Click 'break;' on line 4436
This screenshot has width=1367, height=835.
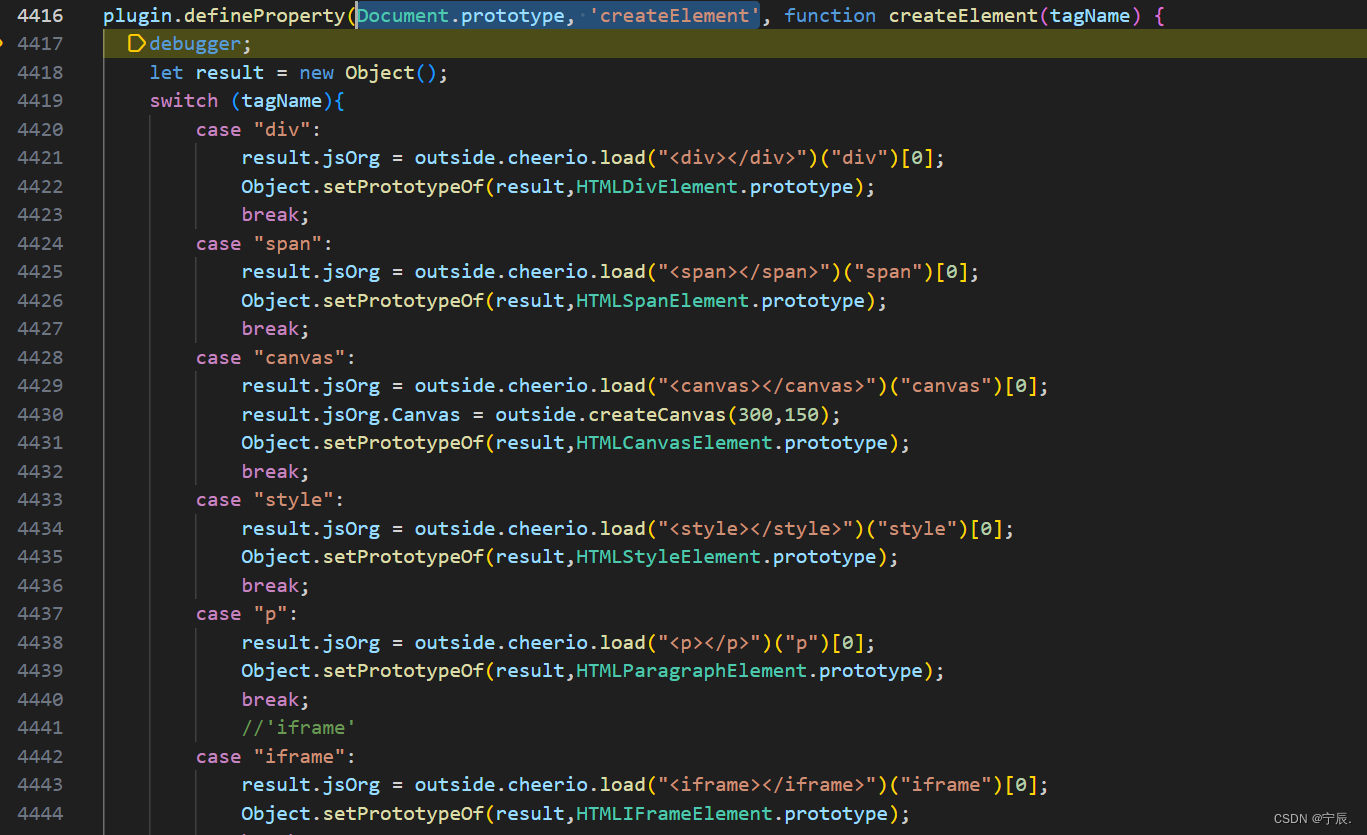[x=276, y=586]
